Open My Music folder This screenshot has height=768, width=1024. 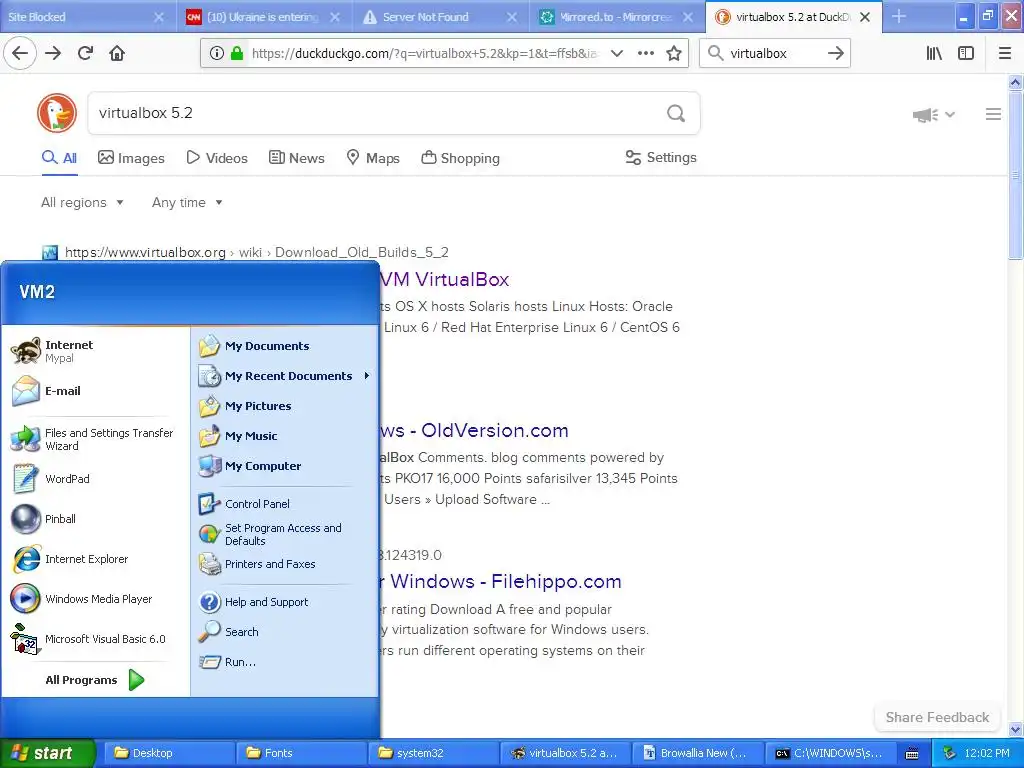(x=285, y=436)
